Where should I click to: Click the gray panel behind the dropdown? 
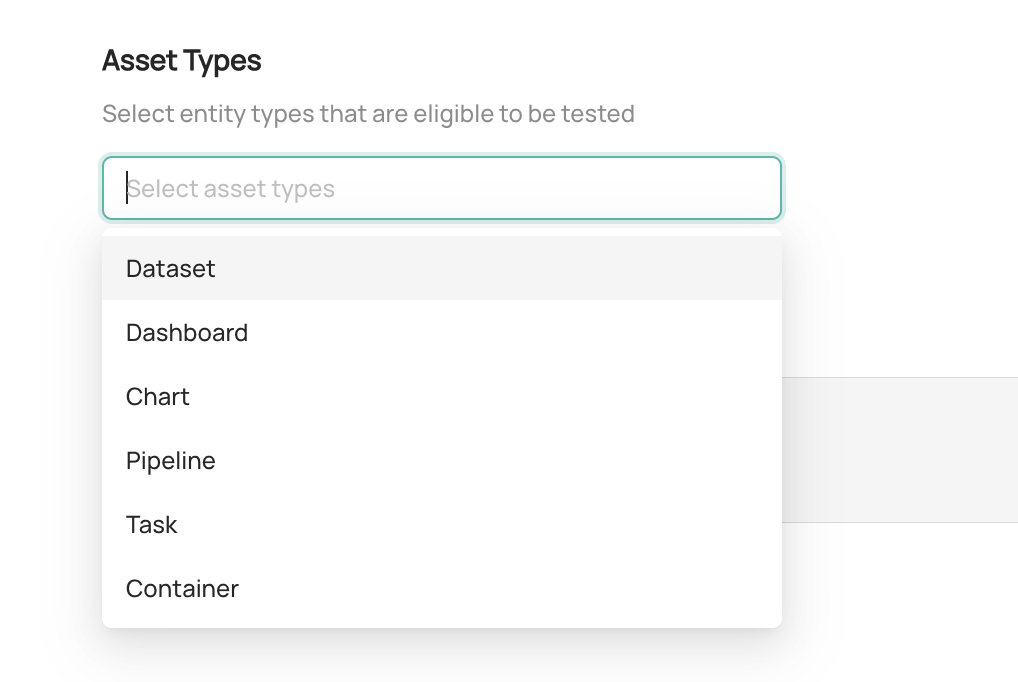pyautogui.click(x=899, y=449)
